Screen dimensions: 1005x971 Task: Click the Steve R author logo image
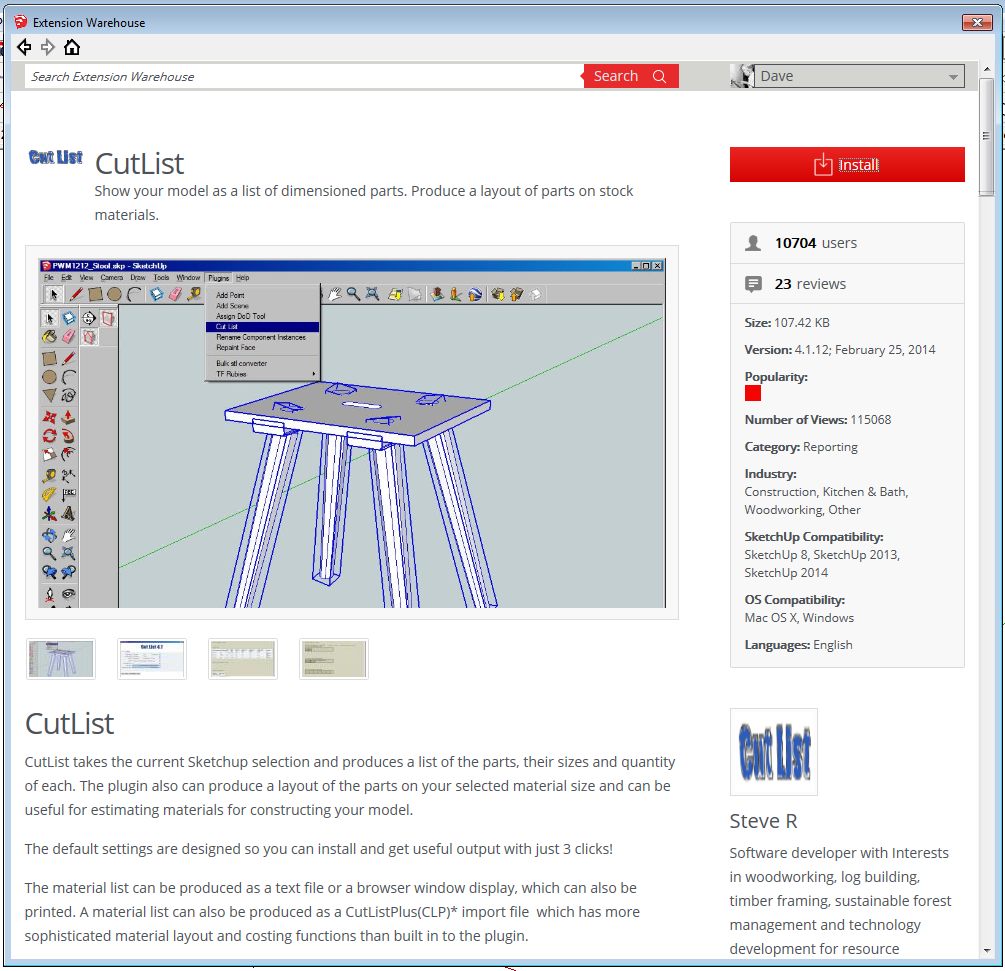773,752
